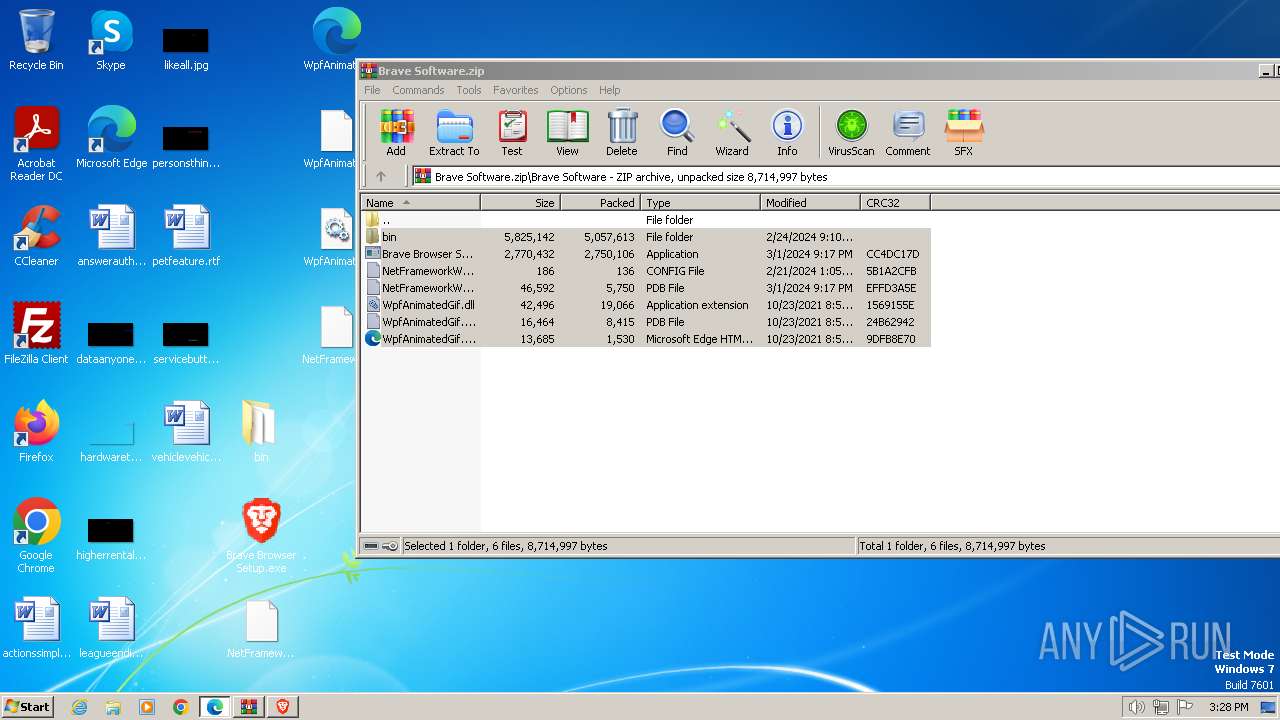The height and width of the screenshot is (720, 1280).
Task: Open the Favorites menu
Action: coord(515,90)
